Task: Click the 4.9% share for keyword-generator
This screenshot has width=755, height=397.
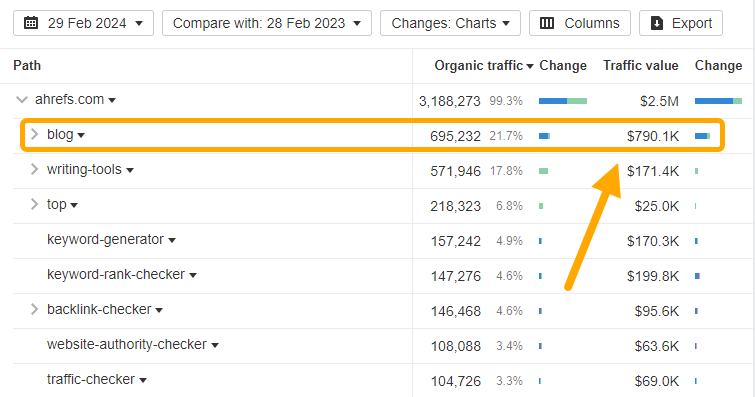Action: coord(509,240)
